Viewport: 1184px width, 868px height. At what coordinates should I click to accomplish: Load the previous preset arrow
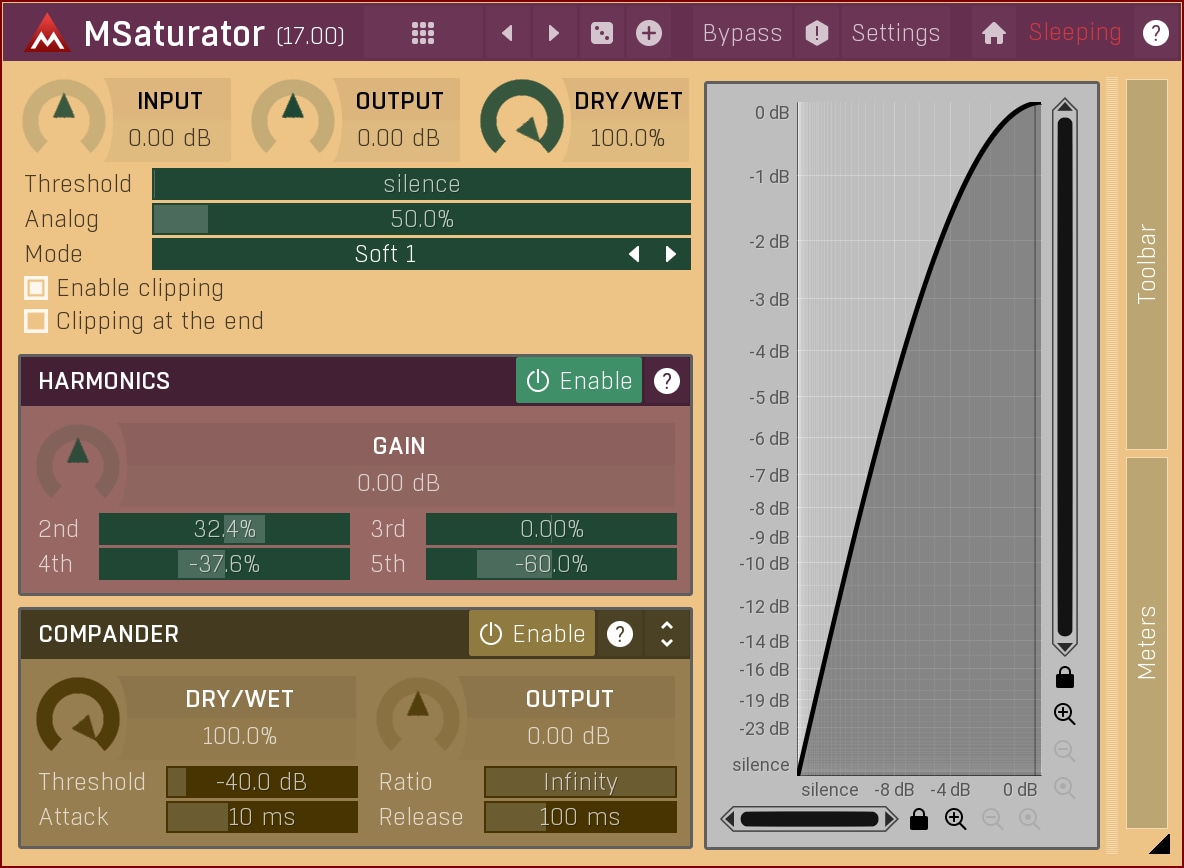507,33
